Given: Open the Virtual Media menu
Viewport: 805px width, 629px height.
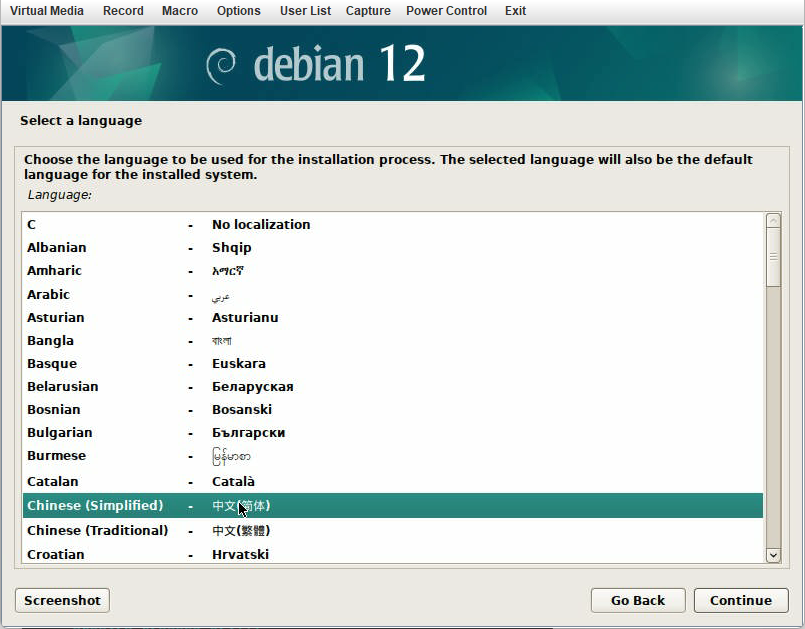Looking at the screenshot, I should 47,11.
